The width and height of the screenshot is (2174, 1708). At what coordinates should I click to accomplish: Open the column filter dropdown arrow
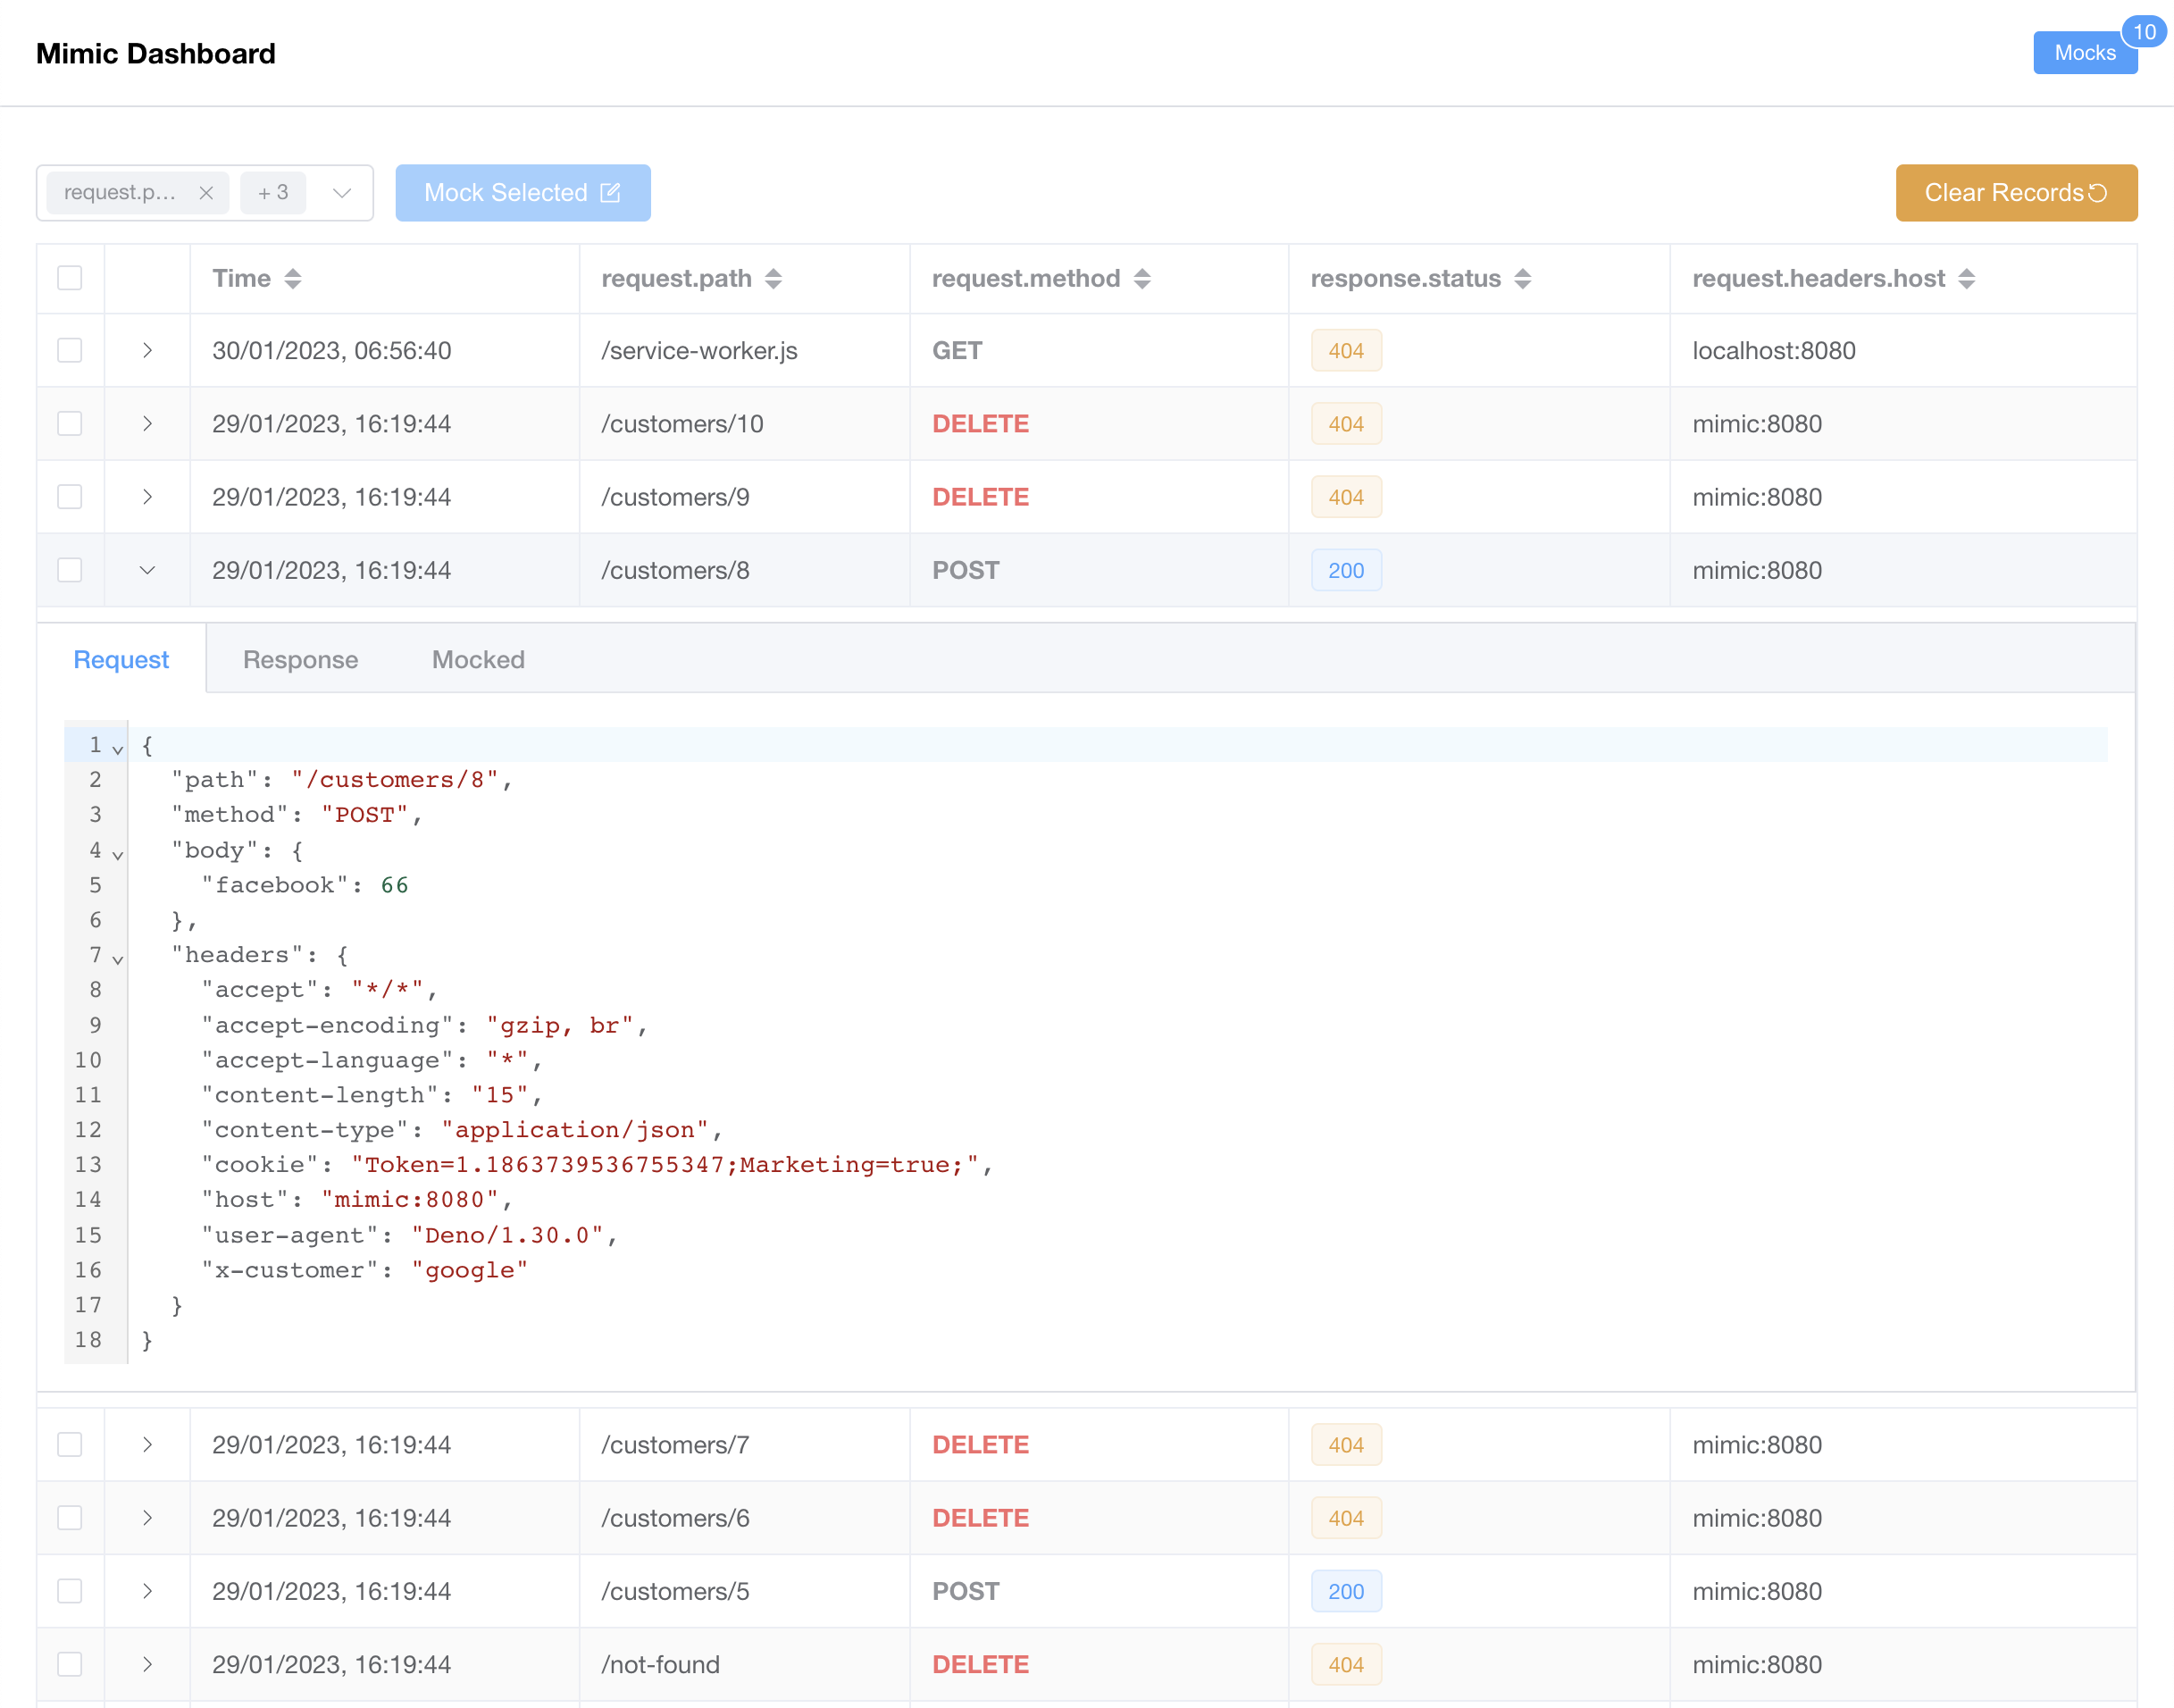point(342,193)
